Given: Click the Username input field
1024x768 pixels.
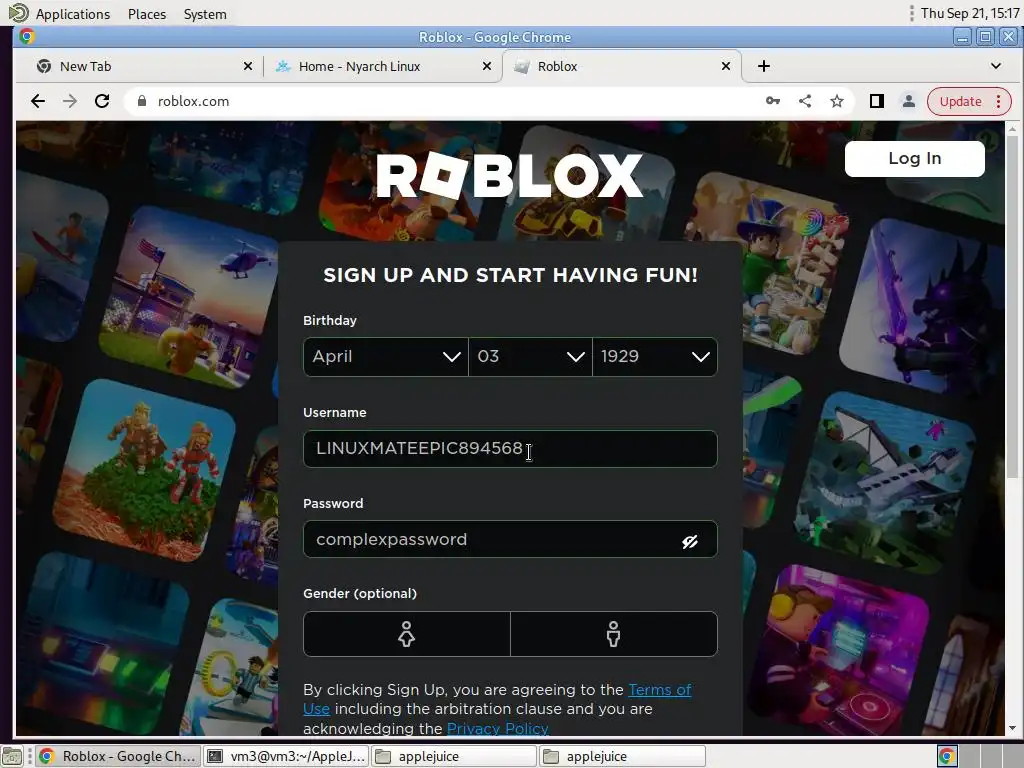Looking at the screenshot, I should 510,449.
